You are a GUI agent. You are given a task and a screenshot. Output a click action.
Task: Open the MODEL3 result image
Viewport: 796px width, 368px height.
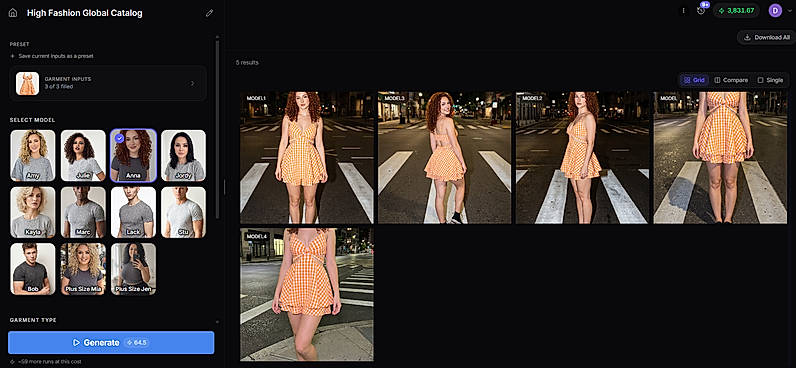click(445, 157)
